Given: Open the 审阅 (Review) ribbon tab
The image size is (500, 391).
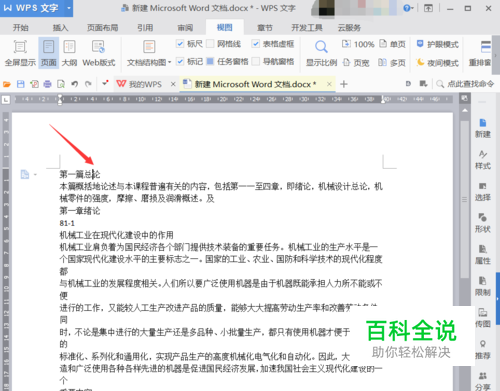Looking at the screenshot, I should point(185,28).
